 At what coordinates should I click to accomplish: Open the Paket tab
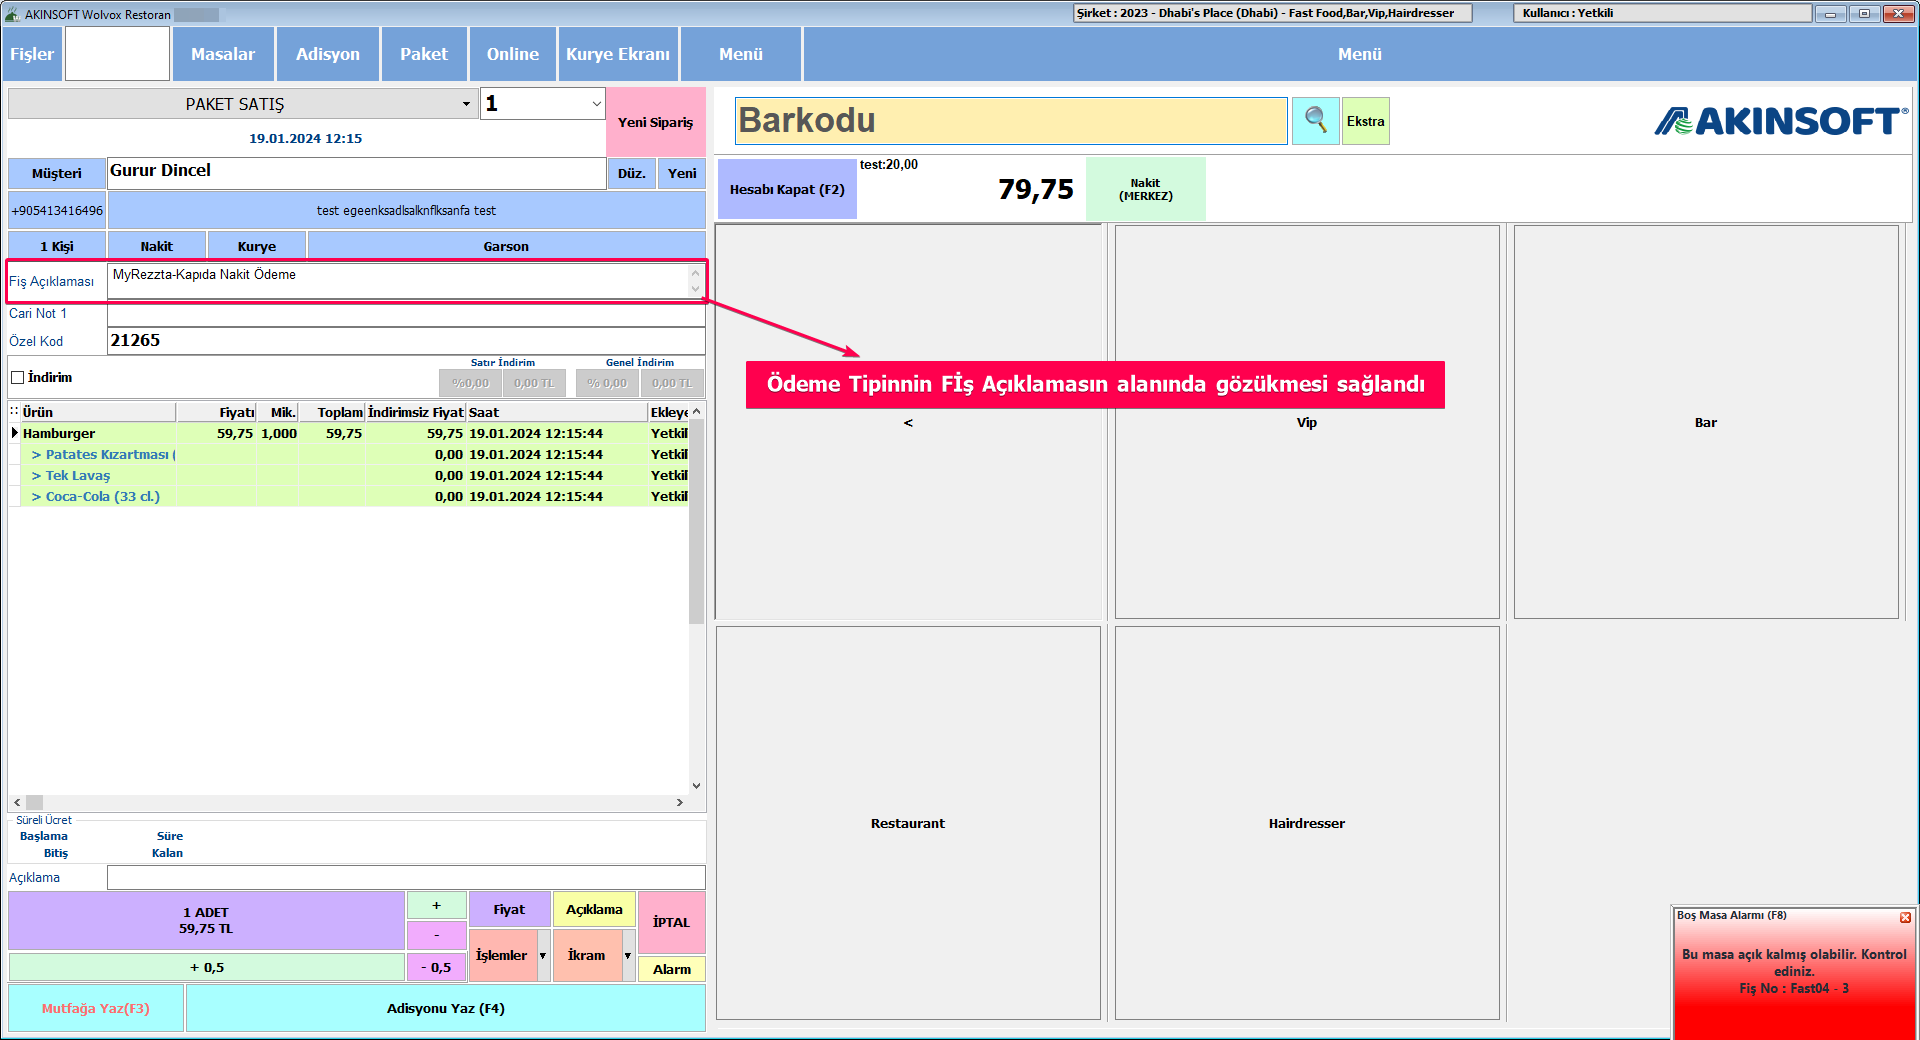point(424,54)
